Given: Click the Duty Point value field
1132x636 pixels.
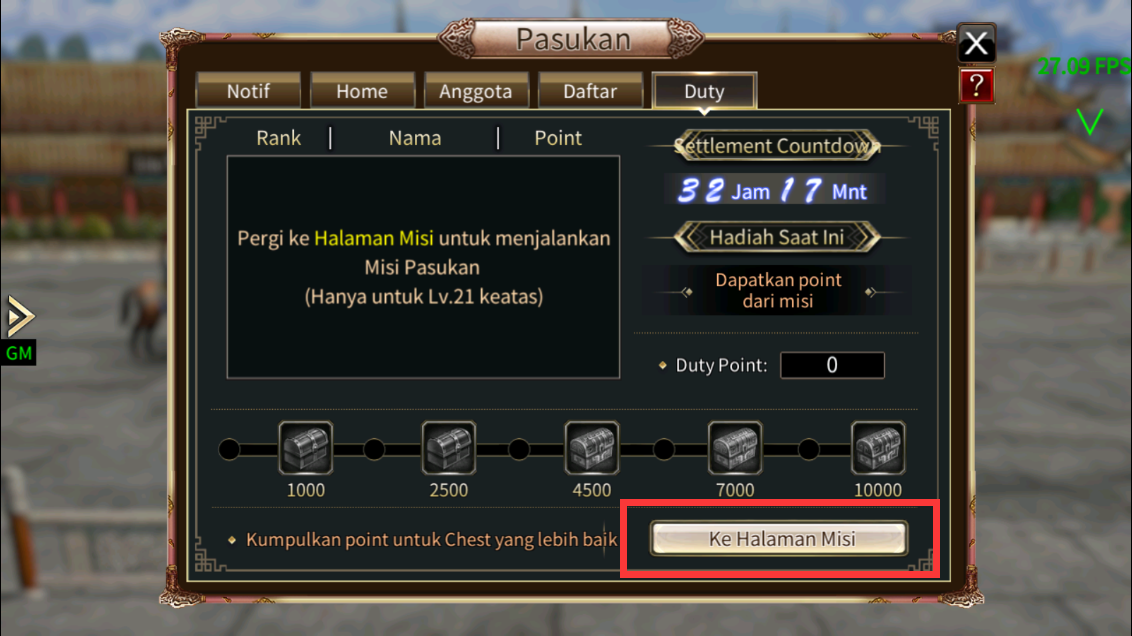Looking at the screenshot, I should pos(832,365).
